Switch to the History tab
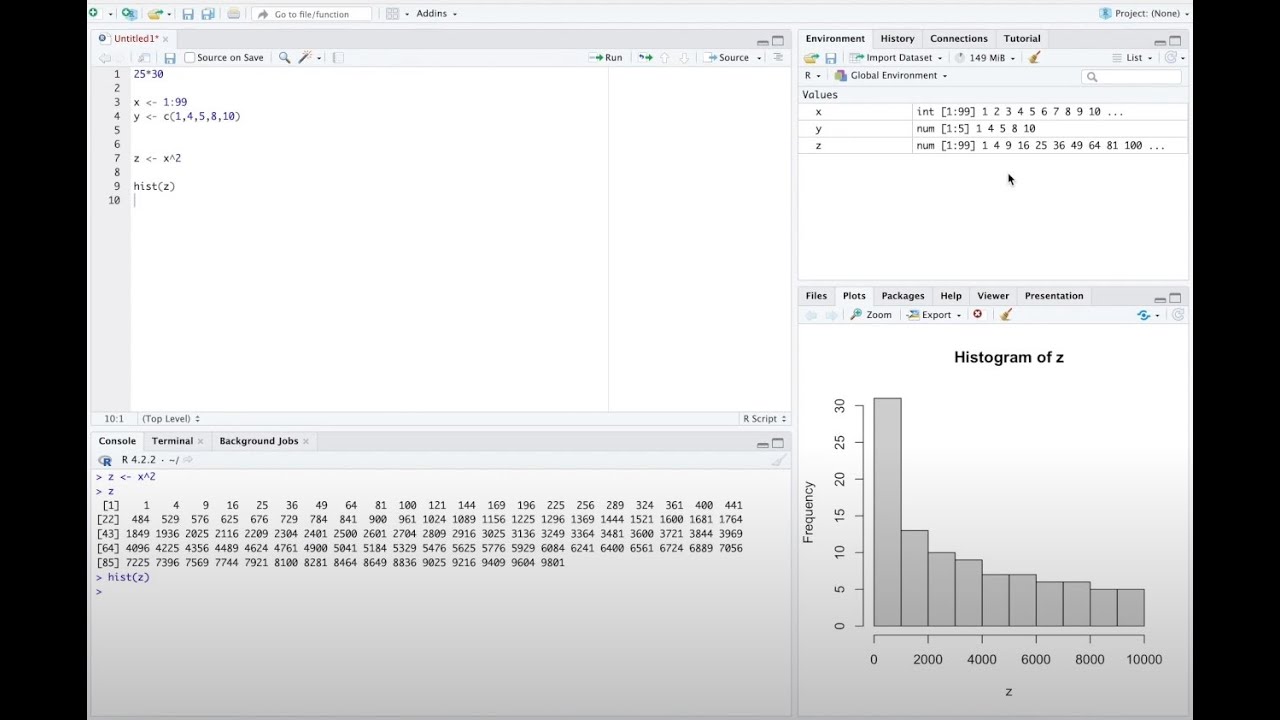 pos(897,39)
